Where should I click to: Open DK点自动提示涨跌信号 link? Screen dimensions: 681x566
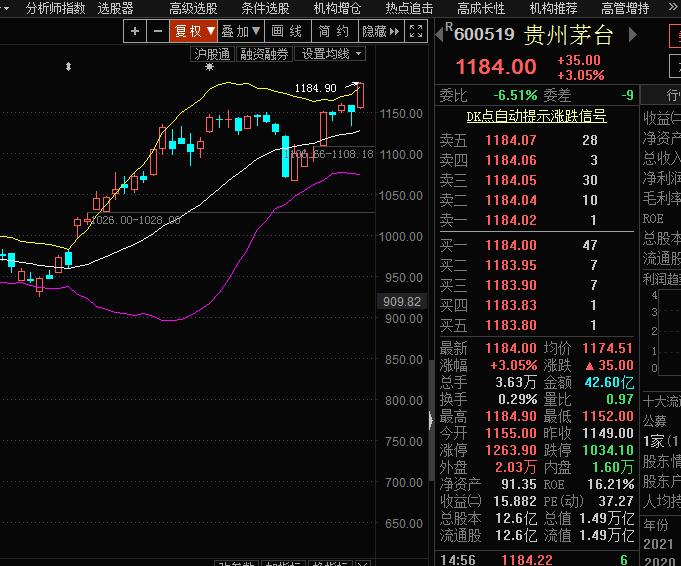tap(536, 116)
